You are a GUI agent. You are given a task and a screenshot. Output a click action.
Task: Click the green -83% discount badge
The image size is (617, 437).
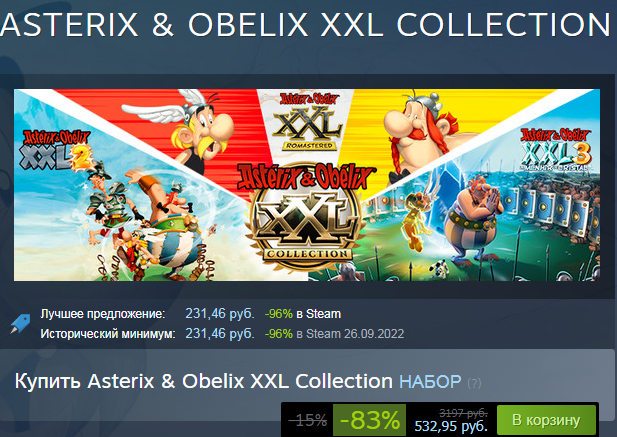369,420
